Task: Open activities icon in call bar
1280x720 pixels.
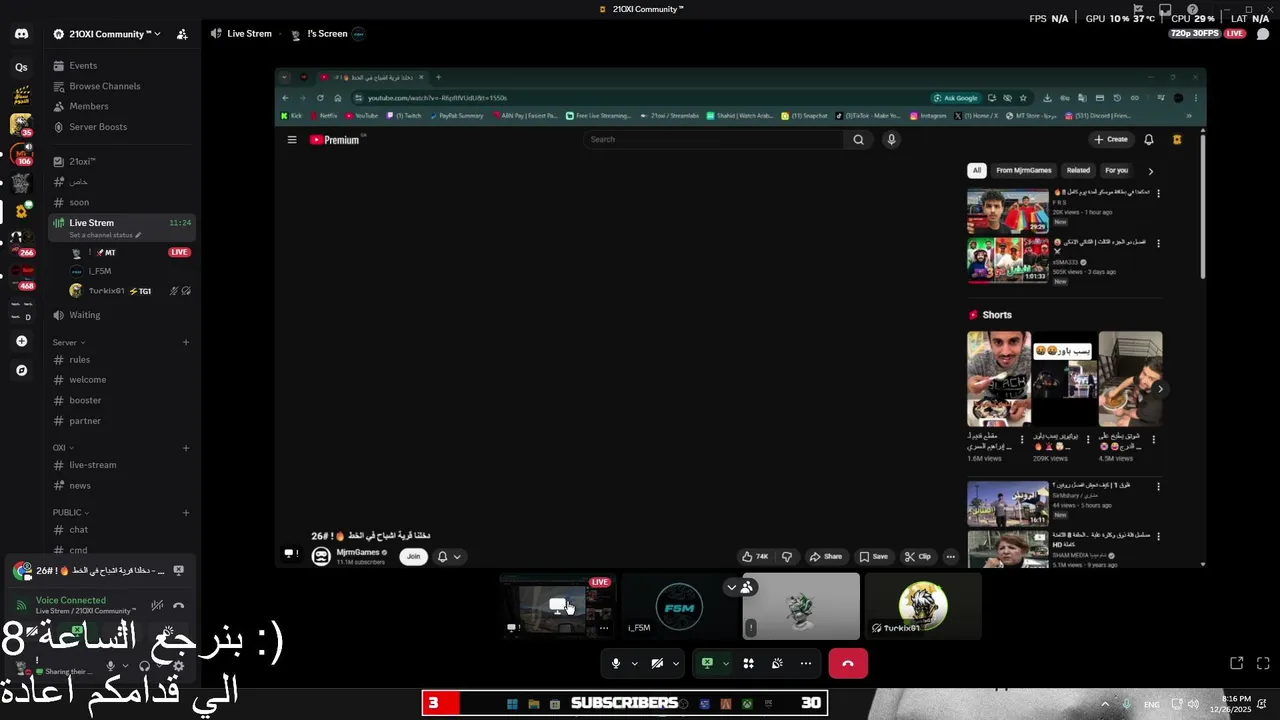Action: tap(748, 663)
